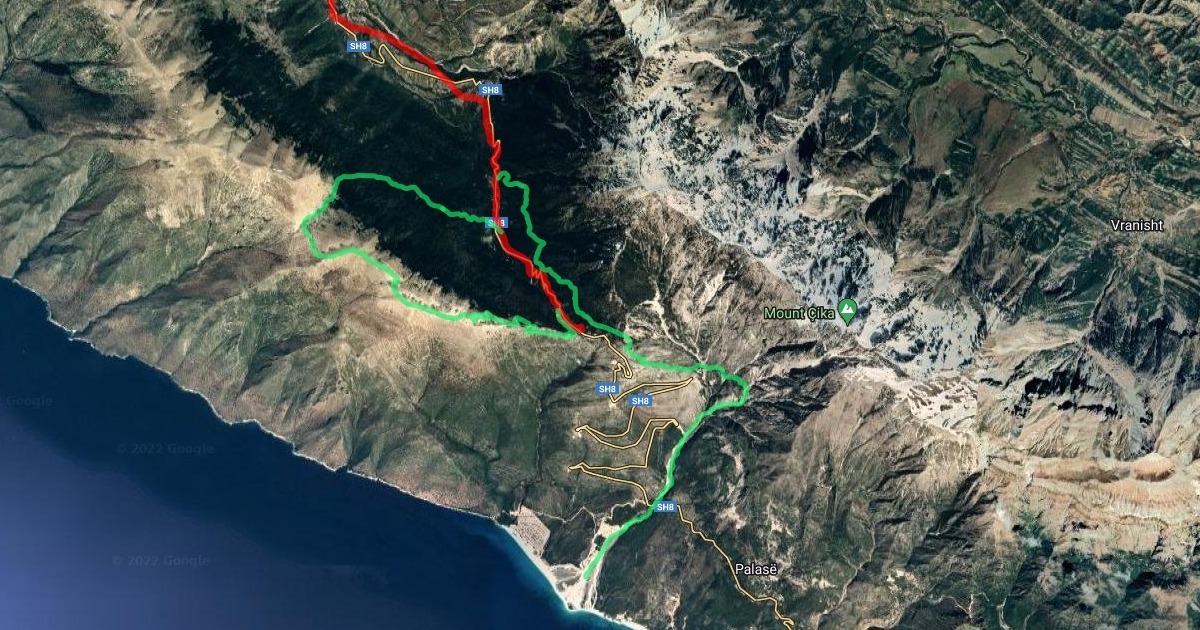Click the SH8 badge directly above Palasë

666,508
